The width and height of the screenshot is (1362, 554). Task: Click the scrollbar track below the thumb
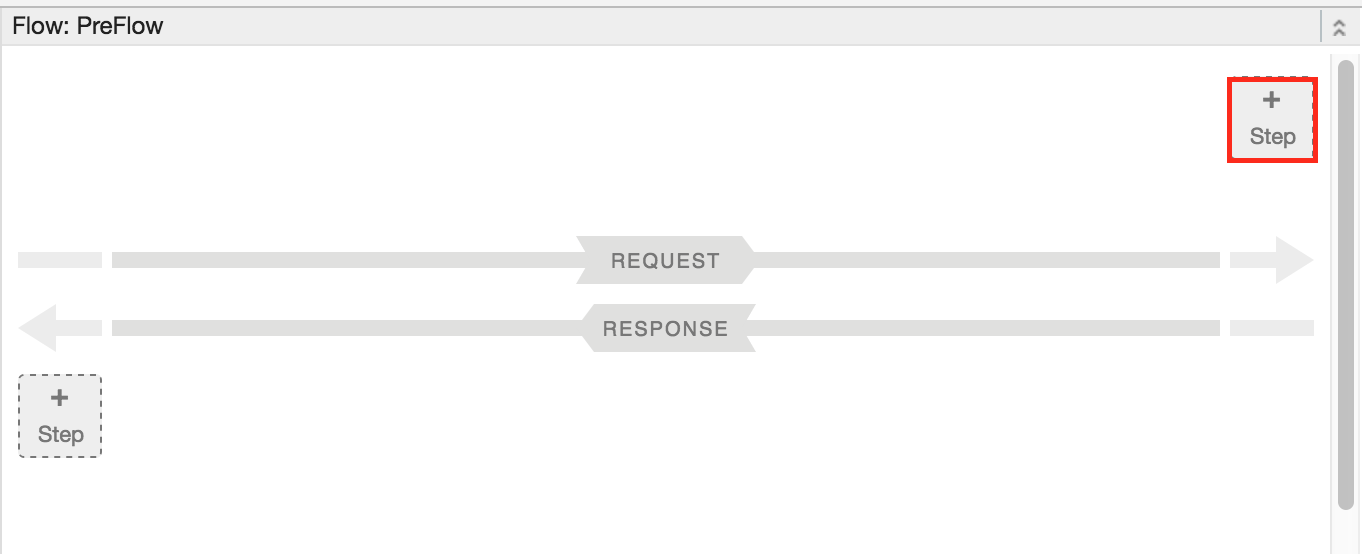(1346, 530)
